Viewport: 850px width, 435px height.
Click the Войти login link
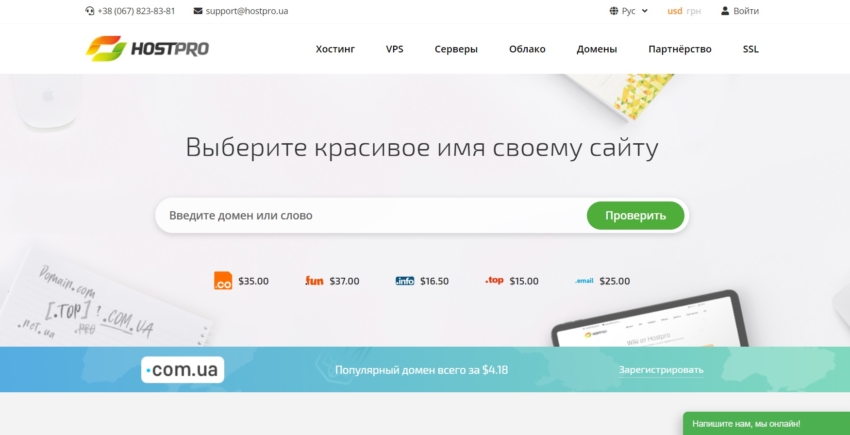coord(746,11)
